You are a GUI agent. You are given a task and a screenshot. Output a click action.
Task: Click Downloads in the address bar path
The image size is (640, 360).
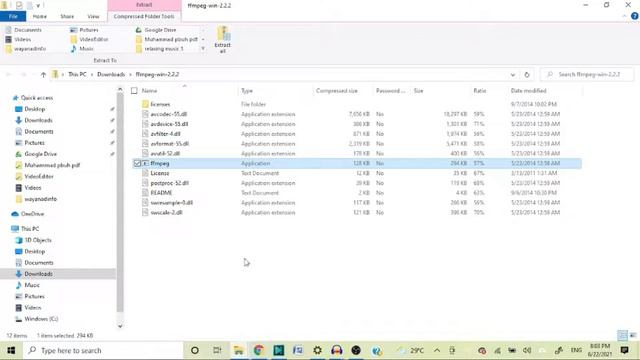(x=111, y=74)
